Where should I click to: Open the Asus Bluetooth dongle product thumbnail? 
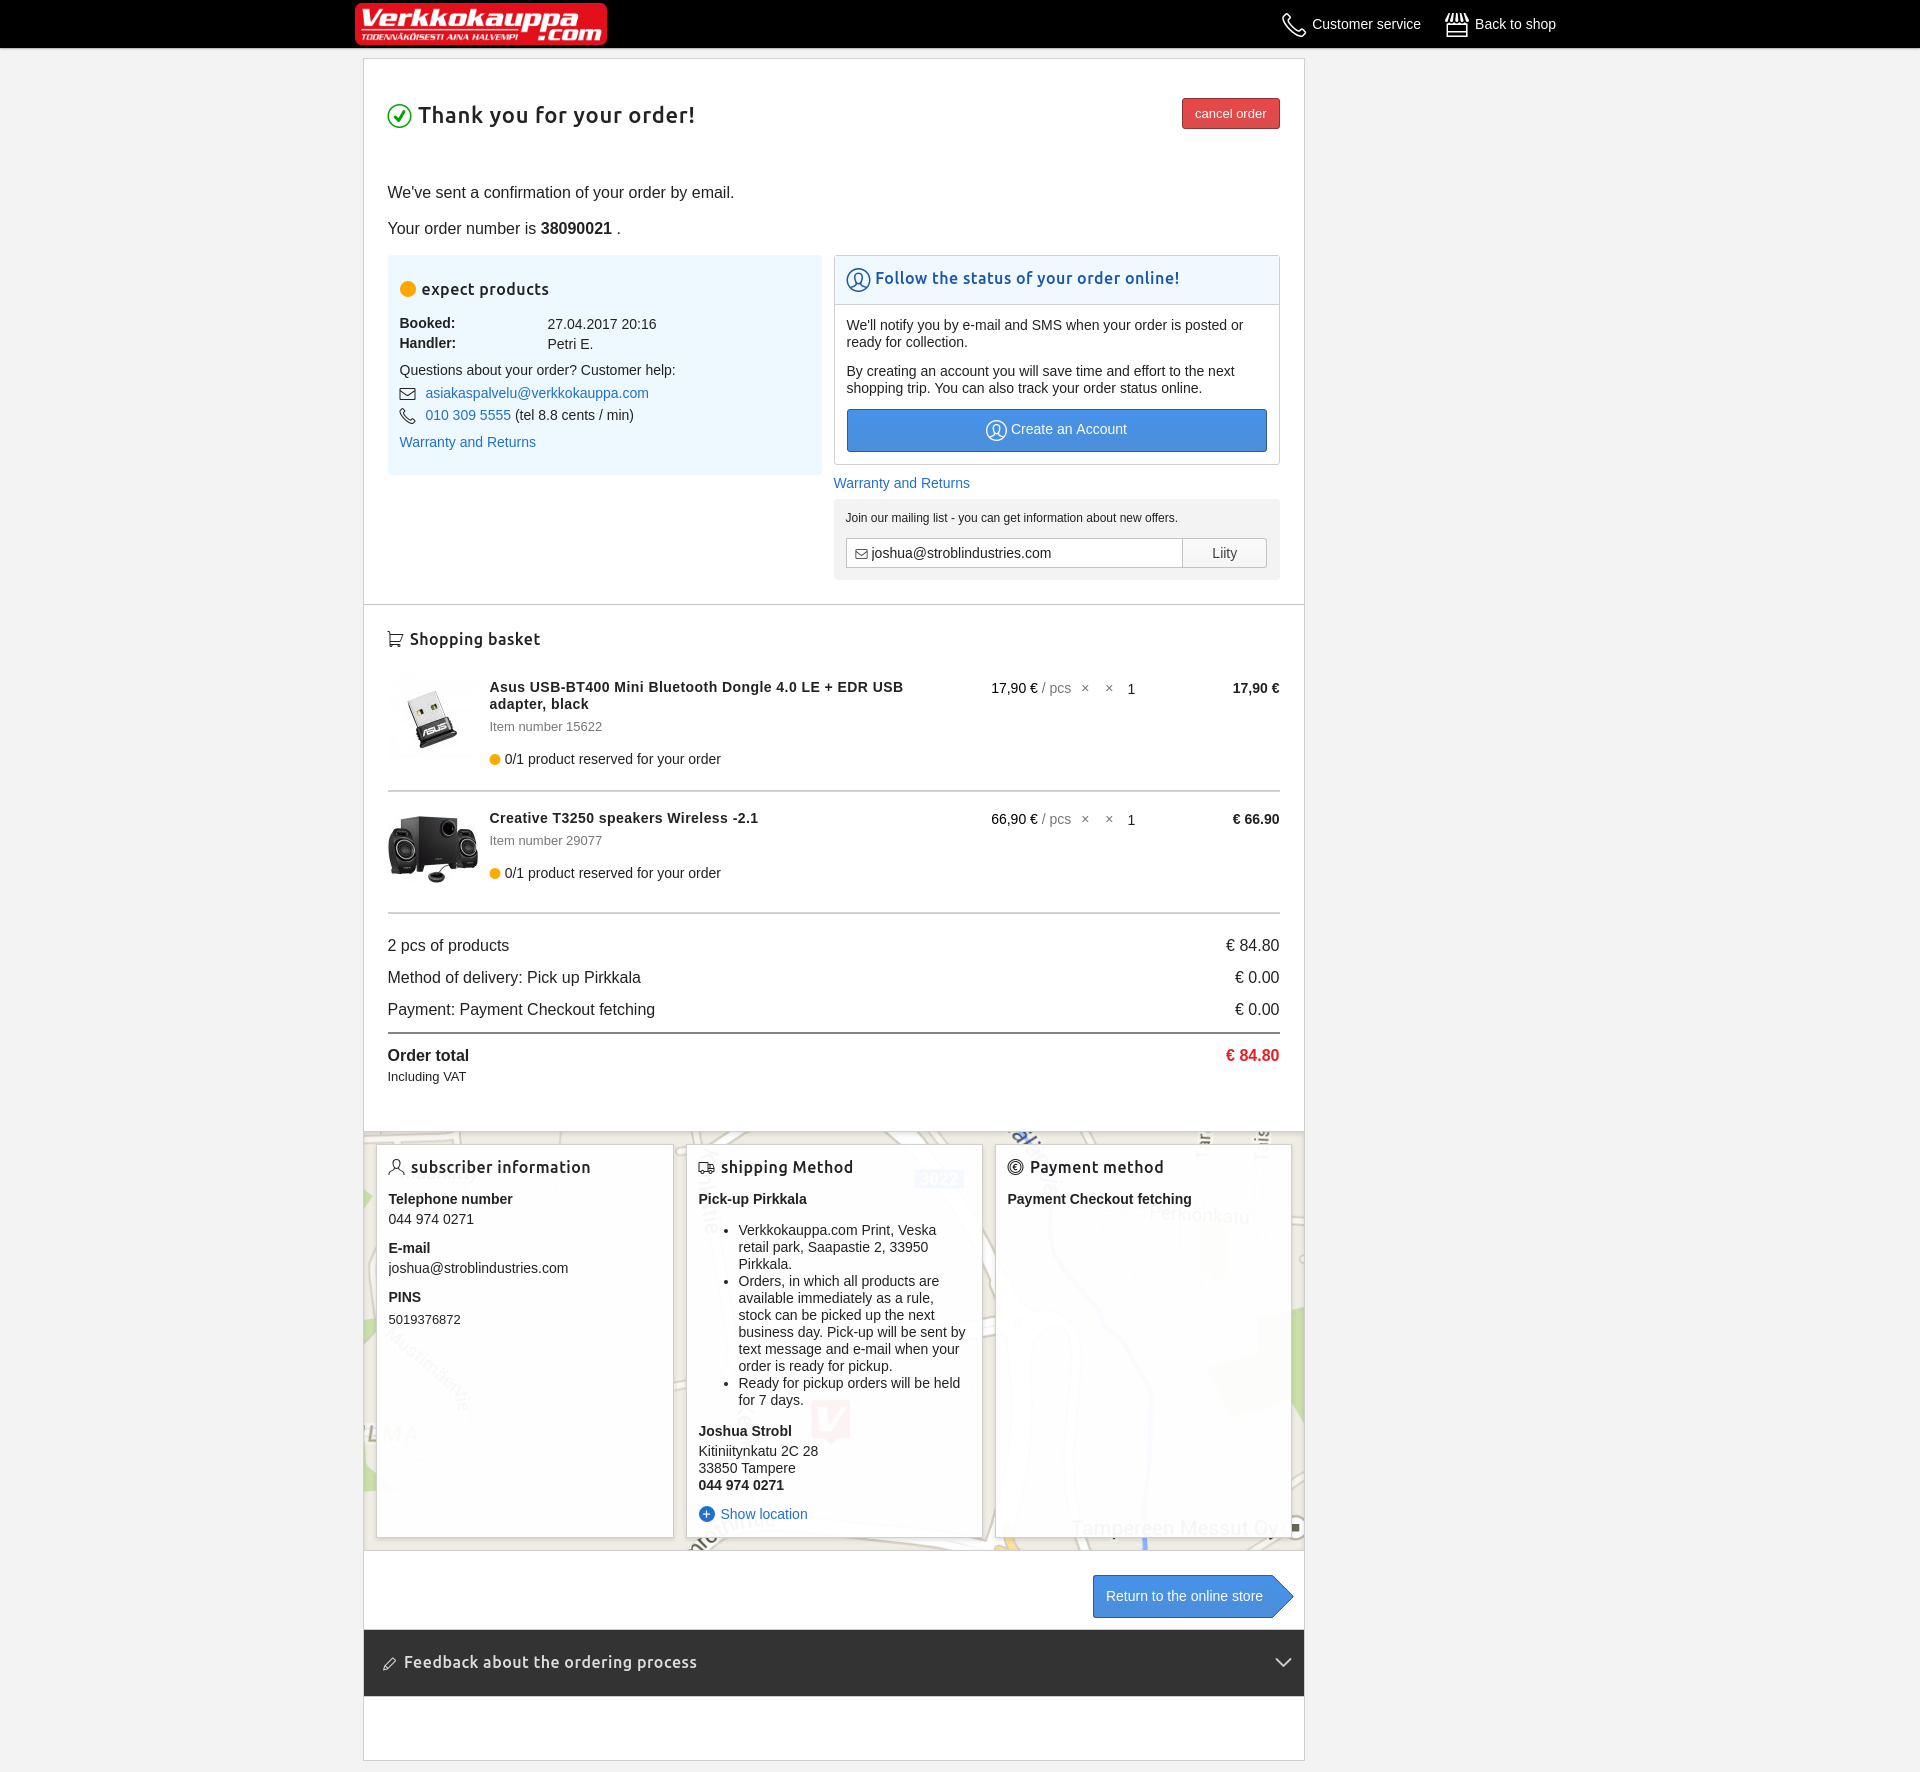click(x=432, y=719)
